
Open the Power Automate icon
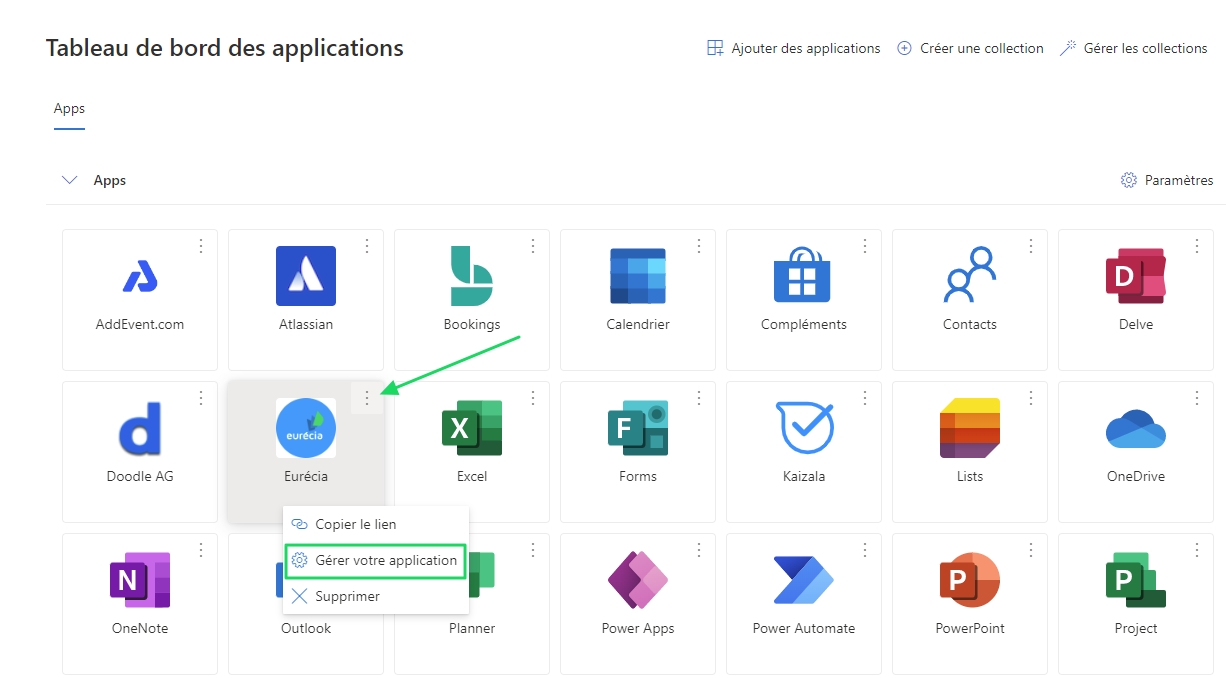click(804, 580)
